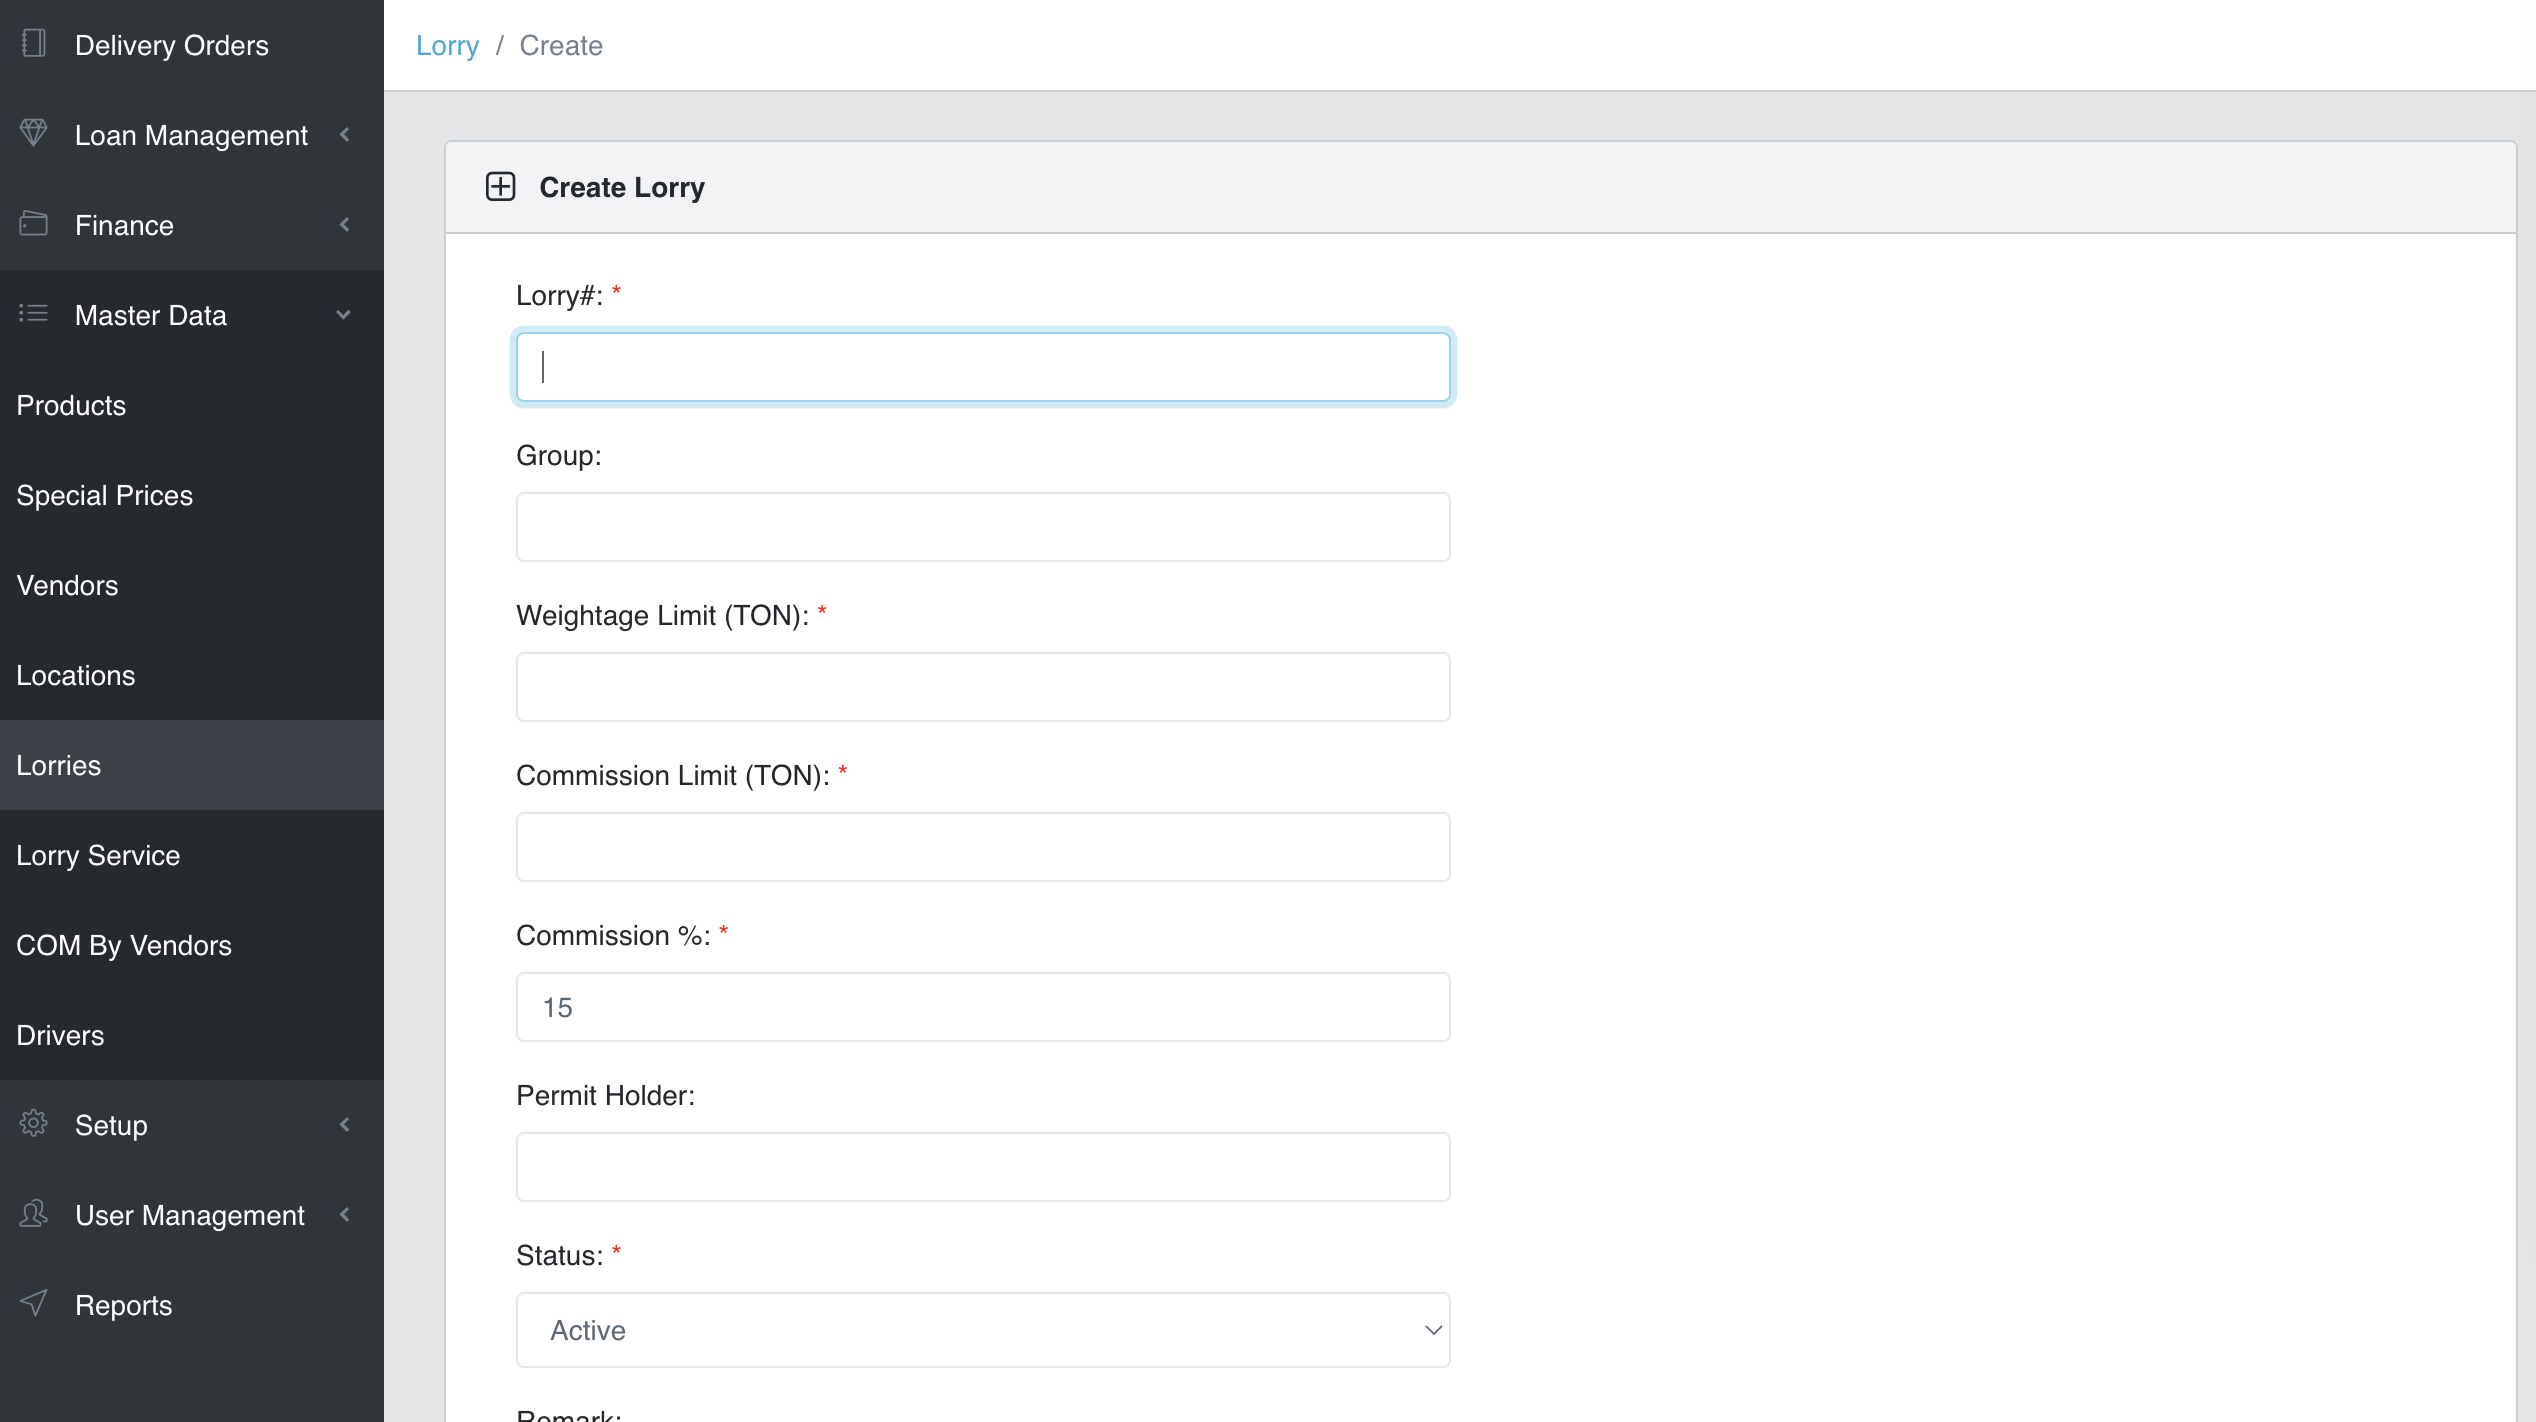The width and height of the screenshot is (2536, 1422).
Task: Click the Reports paper plane icon
Action: (33, 1304)
